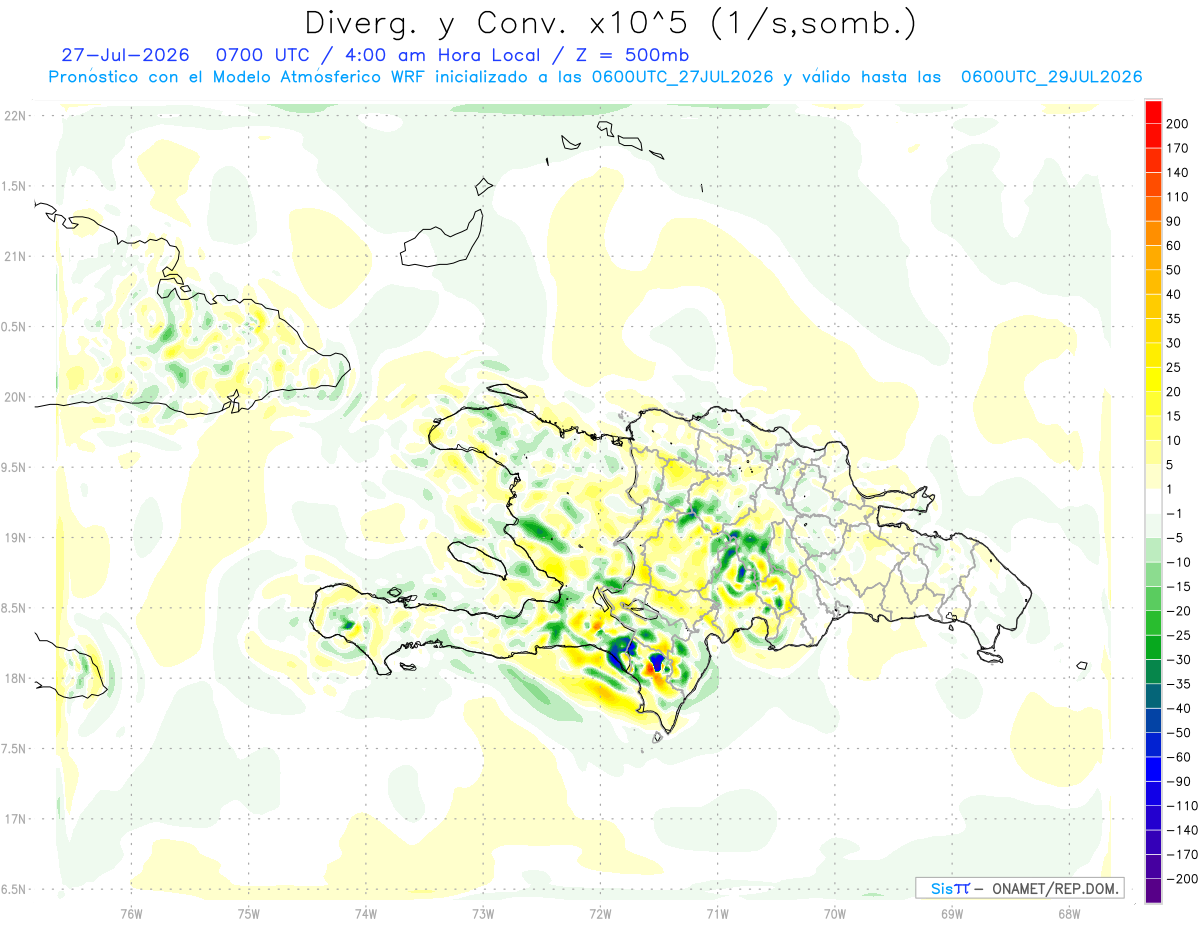Click the '17N' latitude label

click(15, 819)
